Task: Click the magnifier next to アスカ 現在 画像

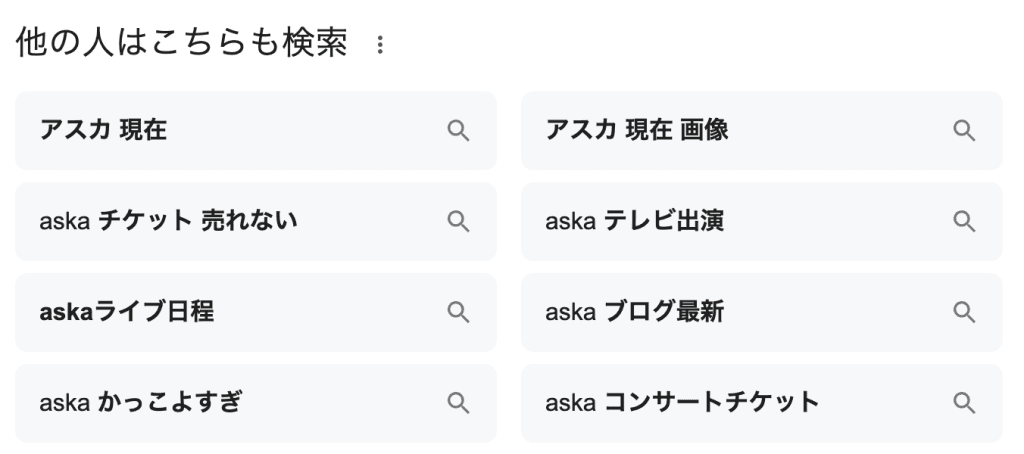Action: tap(964, 131)
